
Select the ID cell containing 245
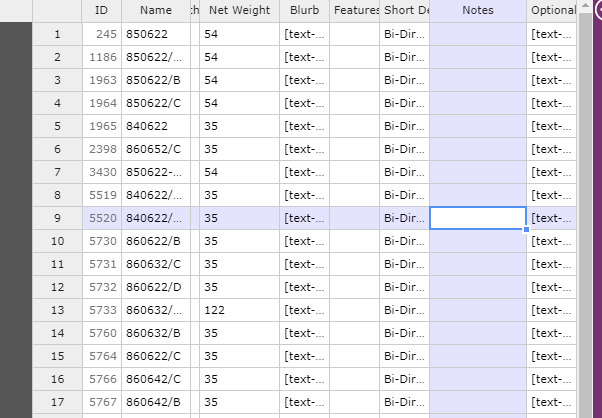coord(102,34)
